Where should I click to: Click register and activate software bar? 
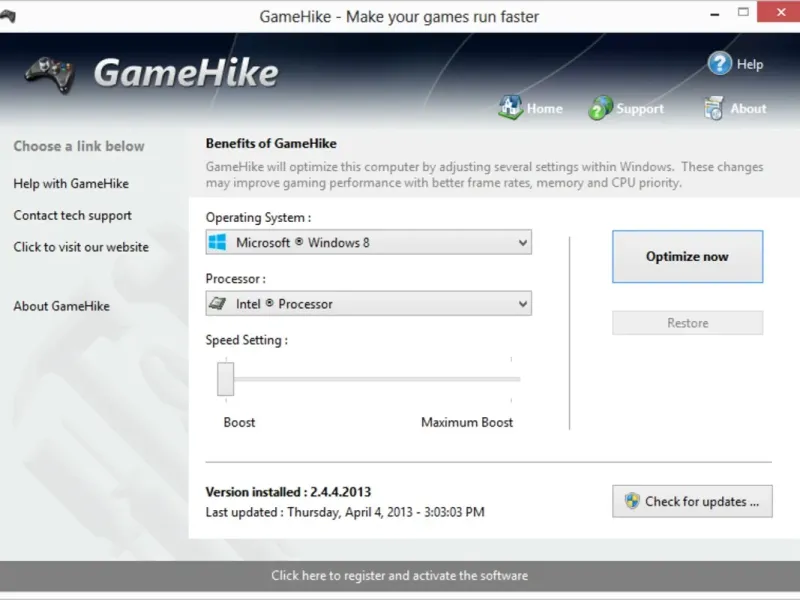pyautogui.click(x=400, y=576)
